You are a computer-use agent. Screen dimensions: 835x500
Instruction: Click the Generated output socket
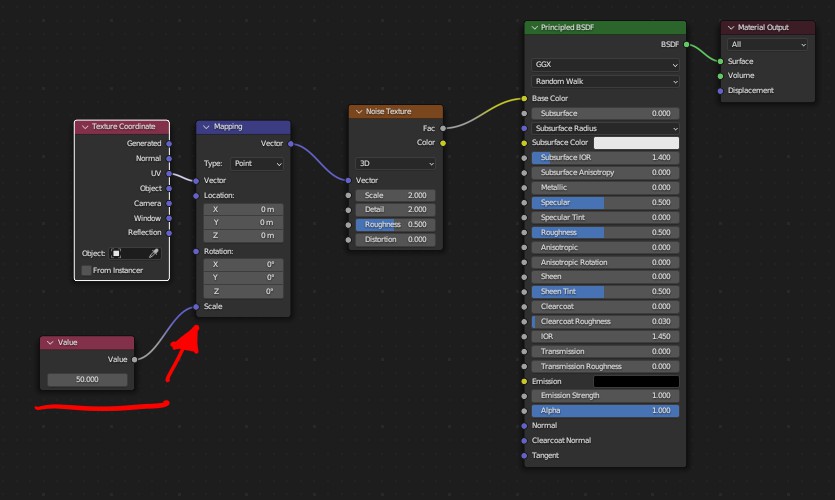coord(169,144)
